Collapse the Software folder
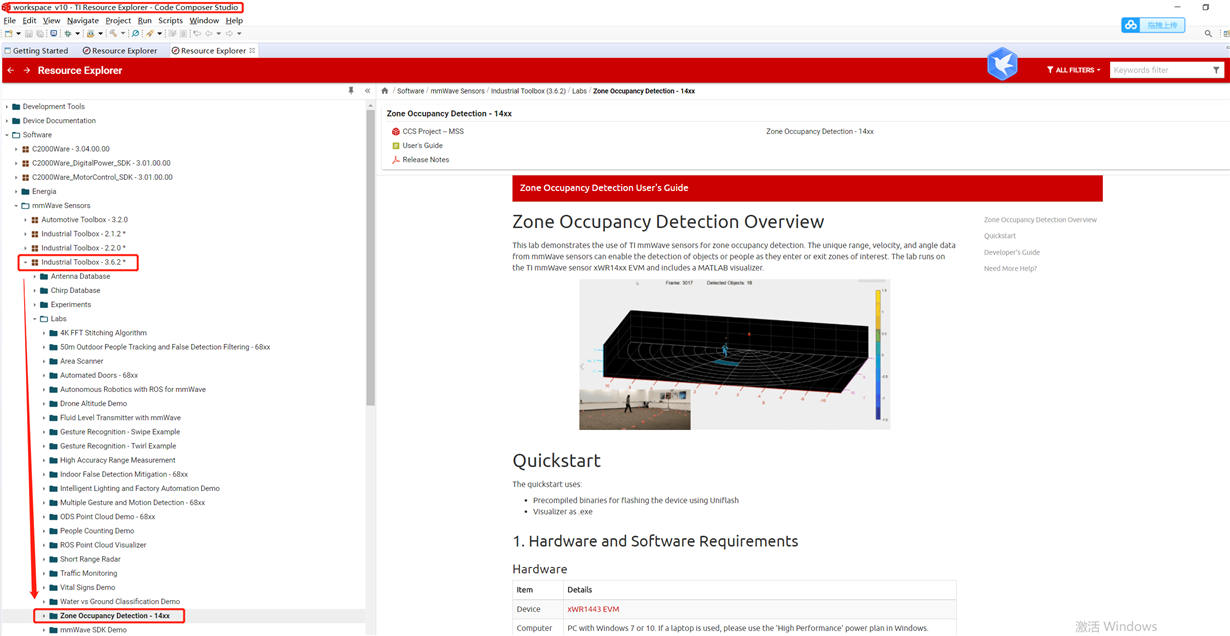This screenshot has width=1230, height=636. [x=7, y=134]
